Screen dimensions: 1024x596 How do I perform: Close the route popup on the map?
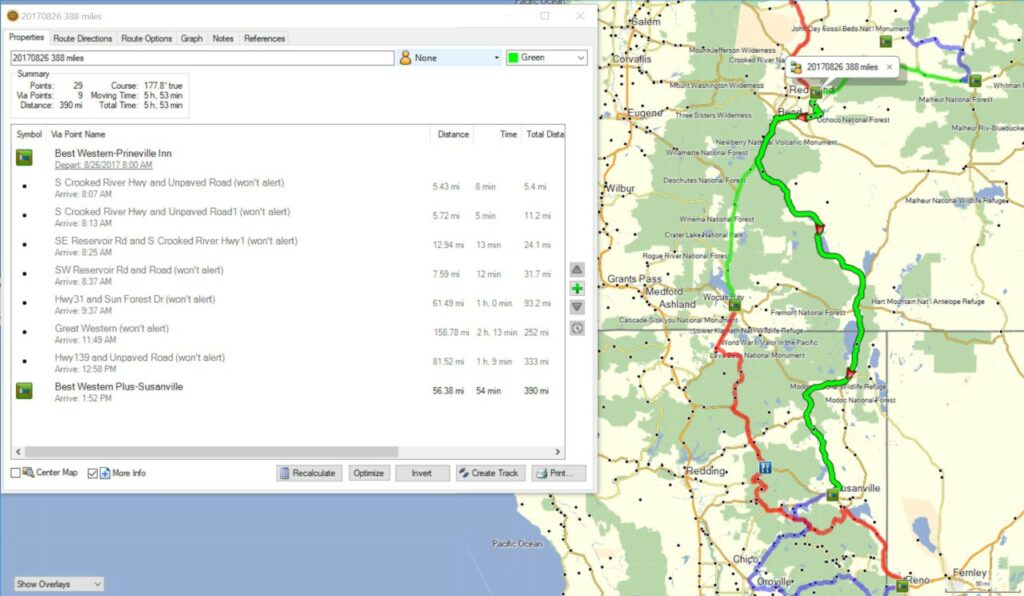coord(890,67)
